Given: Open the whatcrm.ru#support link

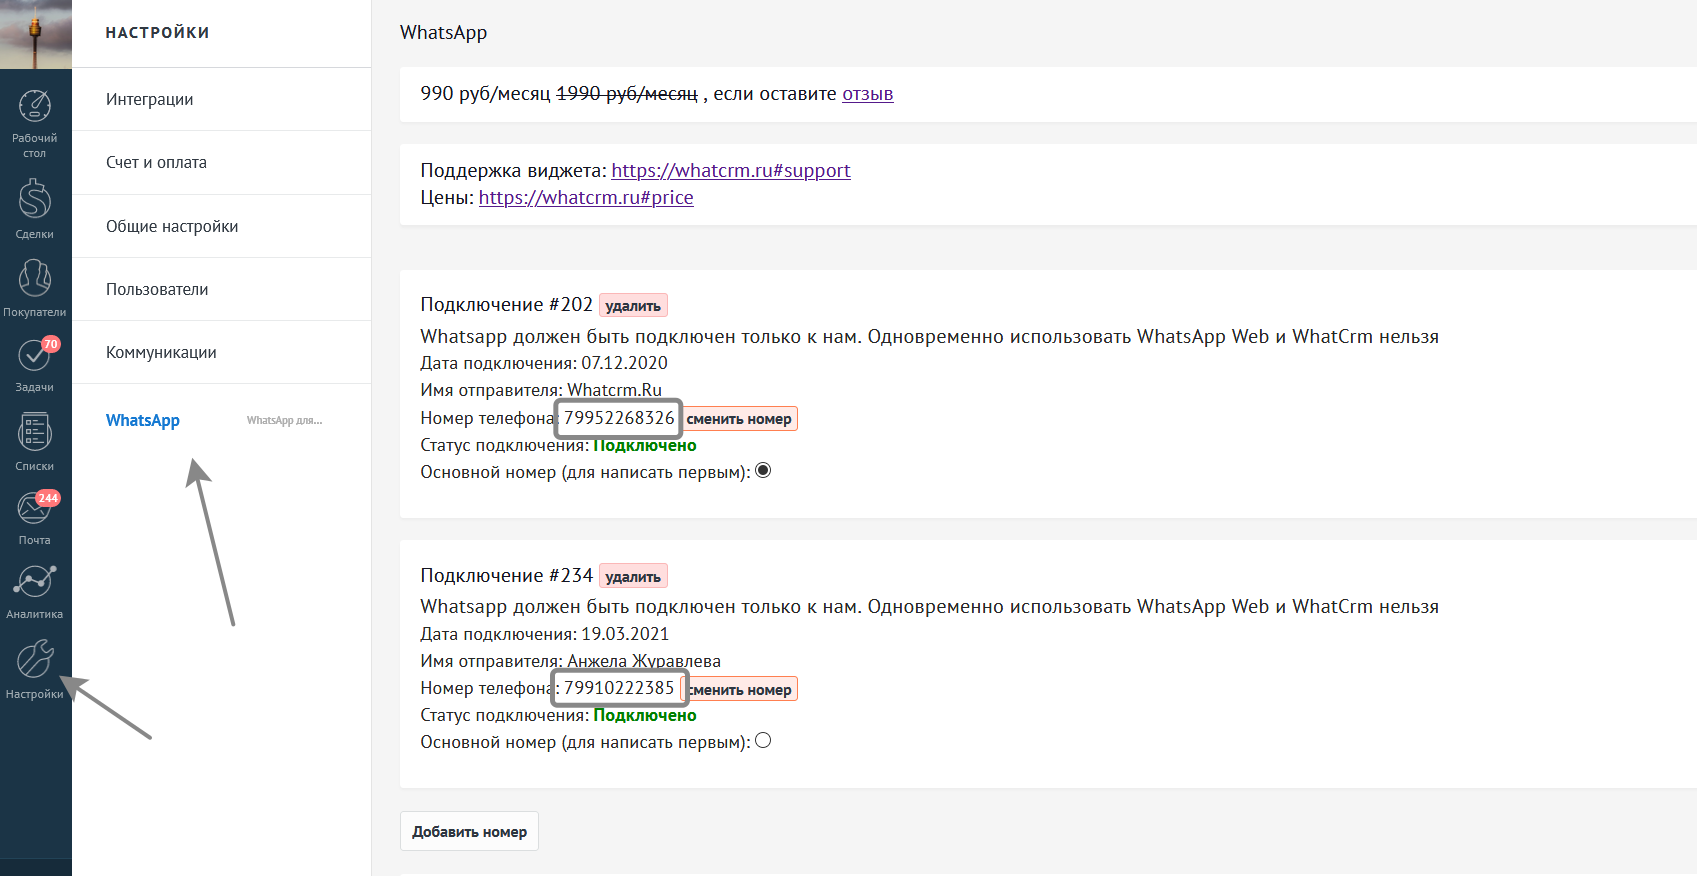Looking at the screenshot, I should point(731,170).
